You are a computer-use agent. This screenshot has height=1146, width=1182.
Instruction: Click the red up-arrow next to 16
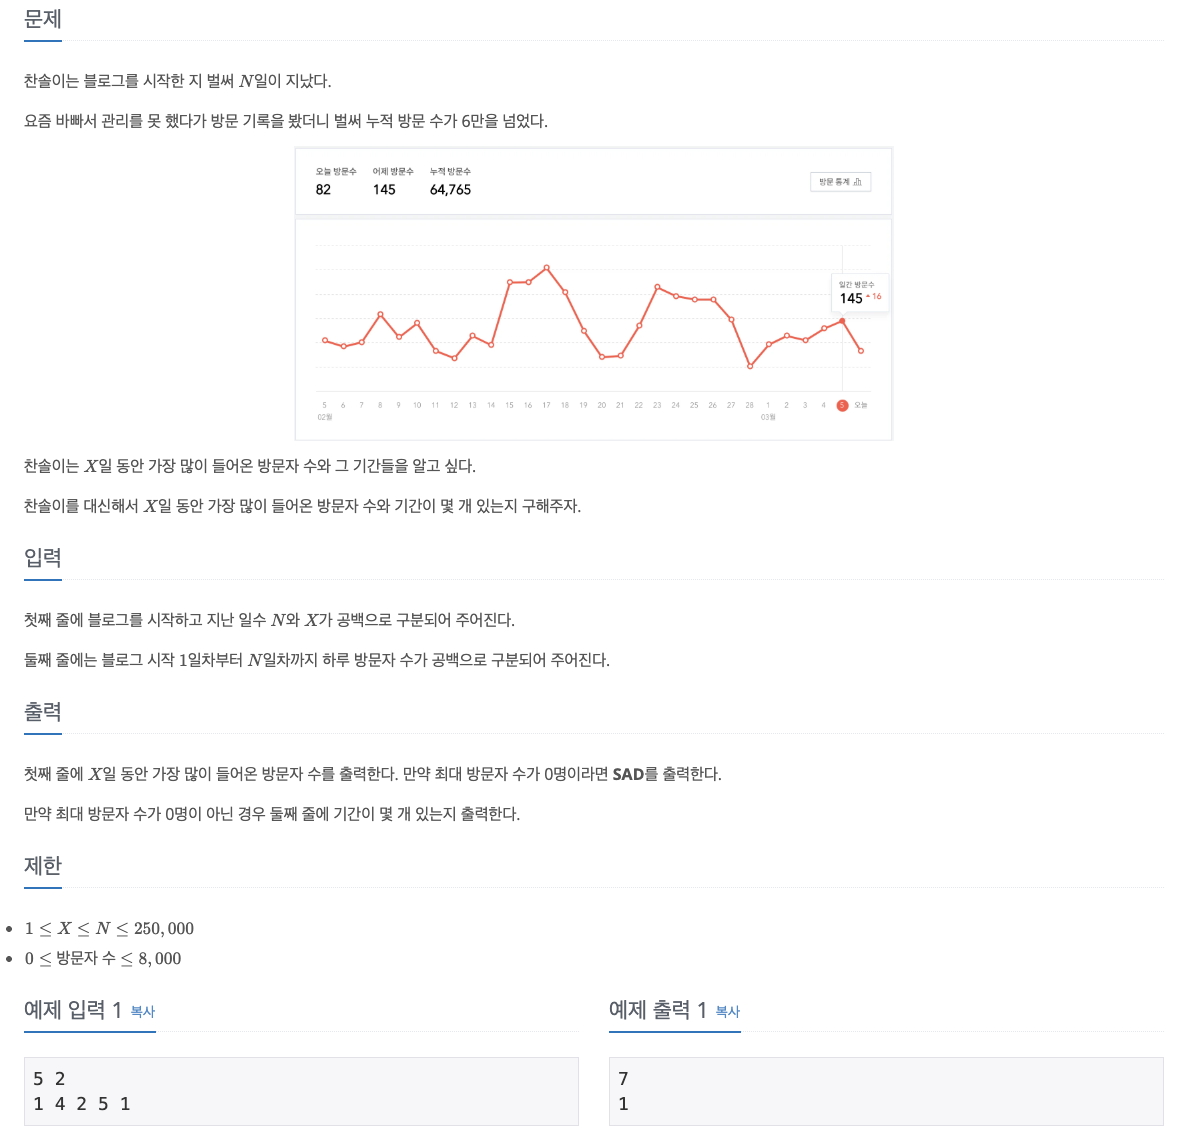click(868, 296)
